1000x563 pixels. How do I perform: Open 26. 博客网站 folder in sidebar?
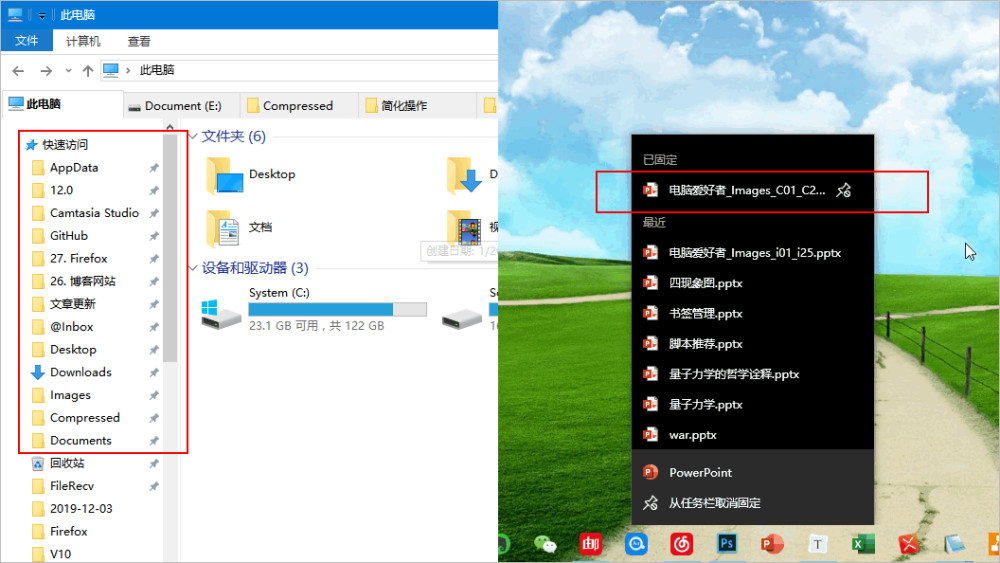click(82, 281)
